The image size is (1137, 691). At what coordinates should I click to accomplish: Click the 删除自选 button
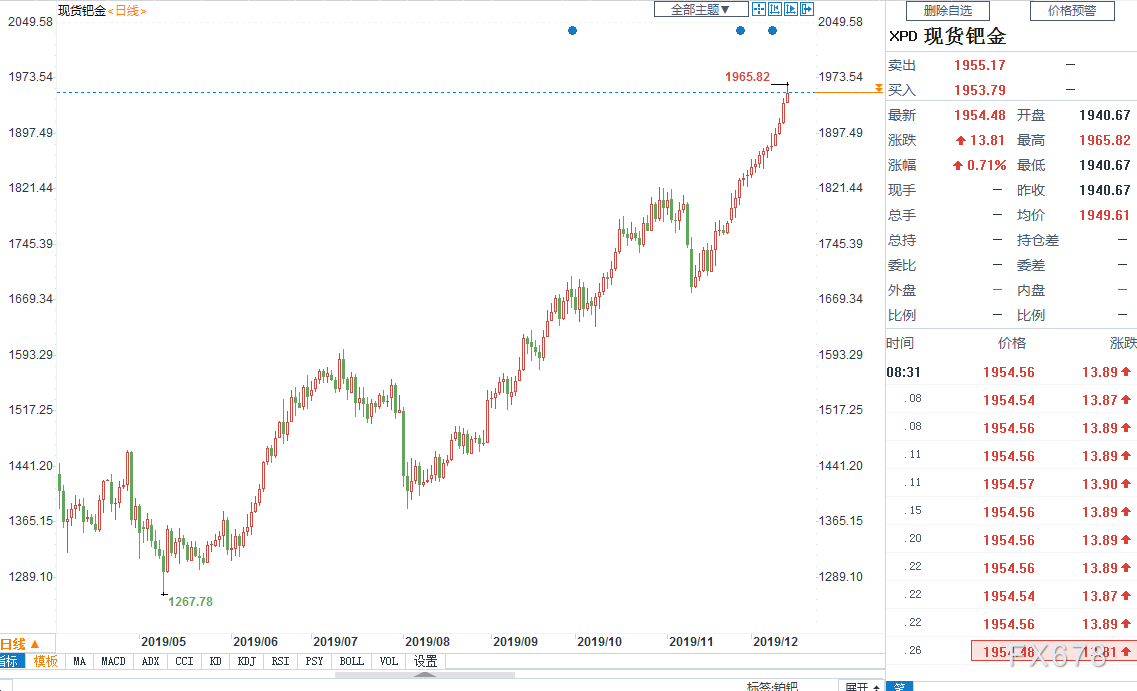point(948,11)
